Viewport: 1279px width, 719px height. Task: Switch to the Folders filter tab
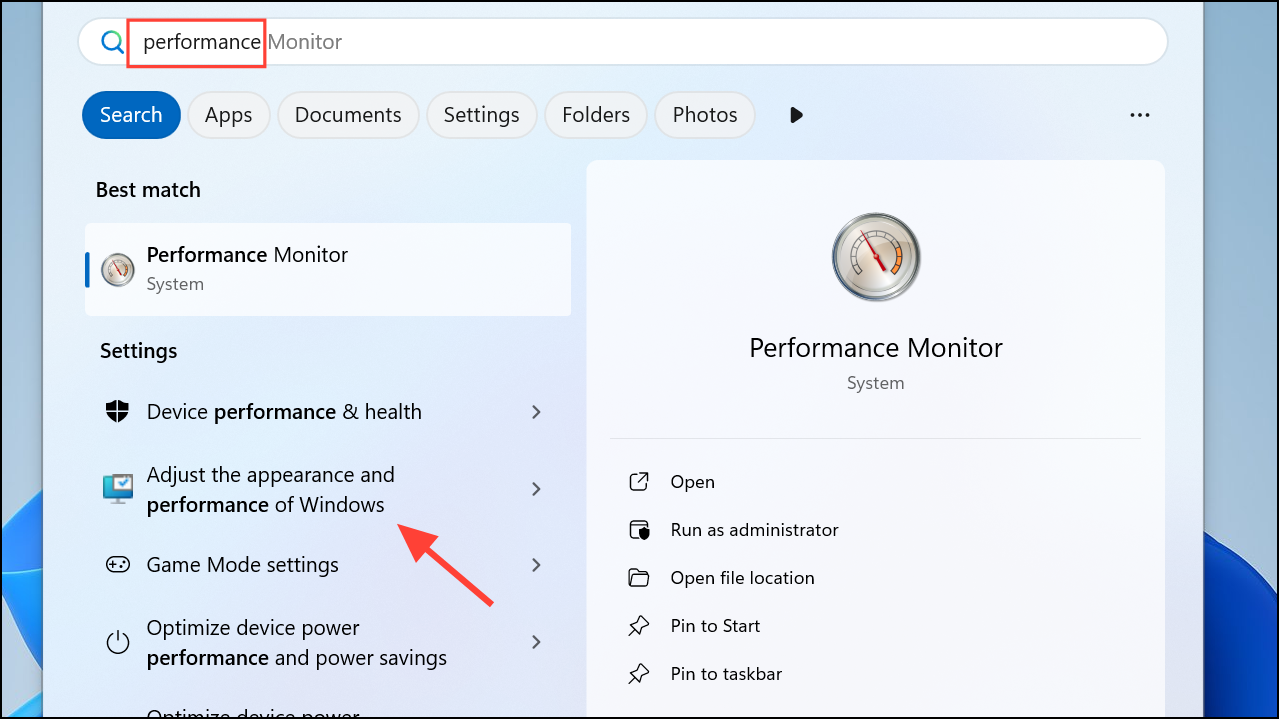tap(596, 115)
